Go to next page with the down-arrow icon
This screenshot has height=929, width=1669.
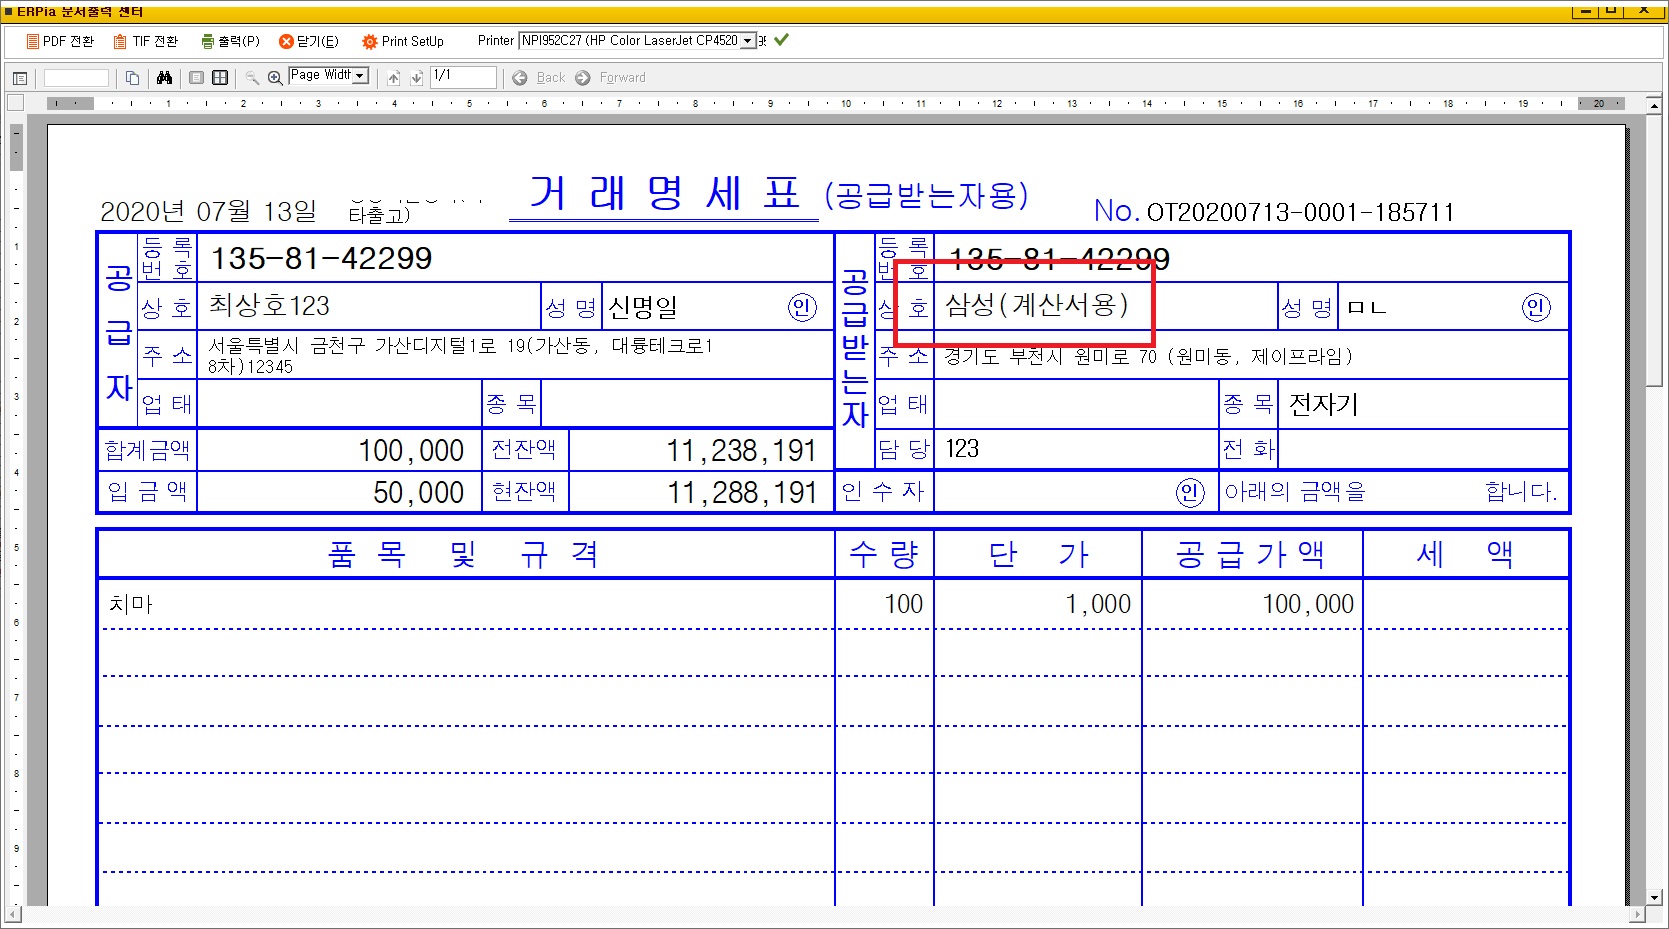coord(417,77)
